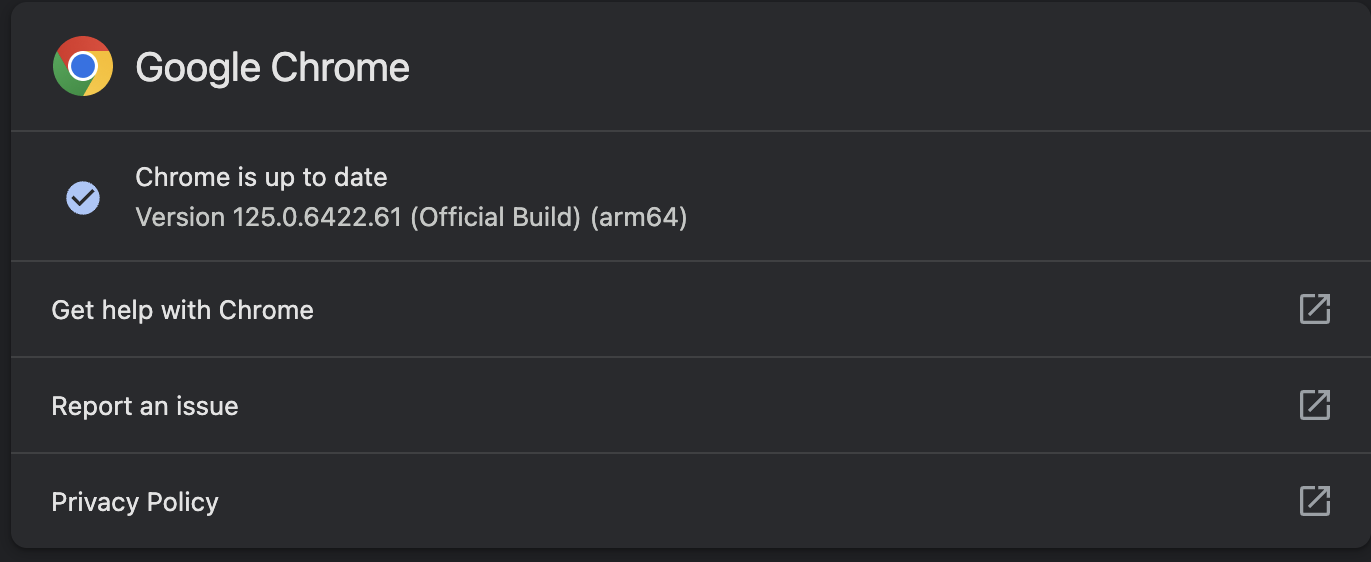Click the blue checkmark update status icon
Image resolution: width=1371 pixels, height=562 pixels.
pyautogui.click(x=83, y=198)
